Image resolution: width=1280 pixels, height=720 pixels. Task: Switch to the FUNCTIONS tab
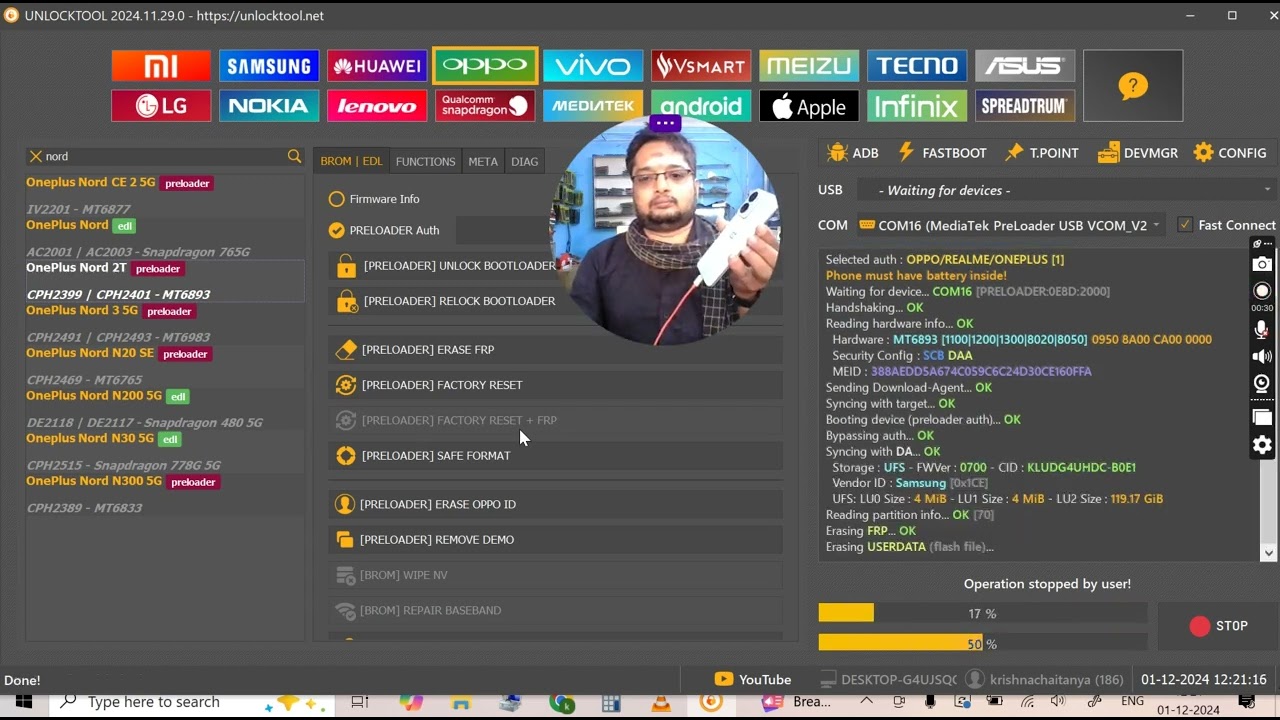(425, 161)
